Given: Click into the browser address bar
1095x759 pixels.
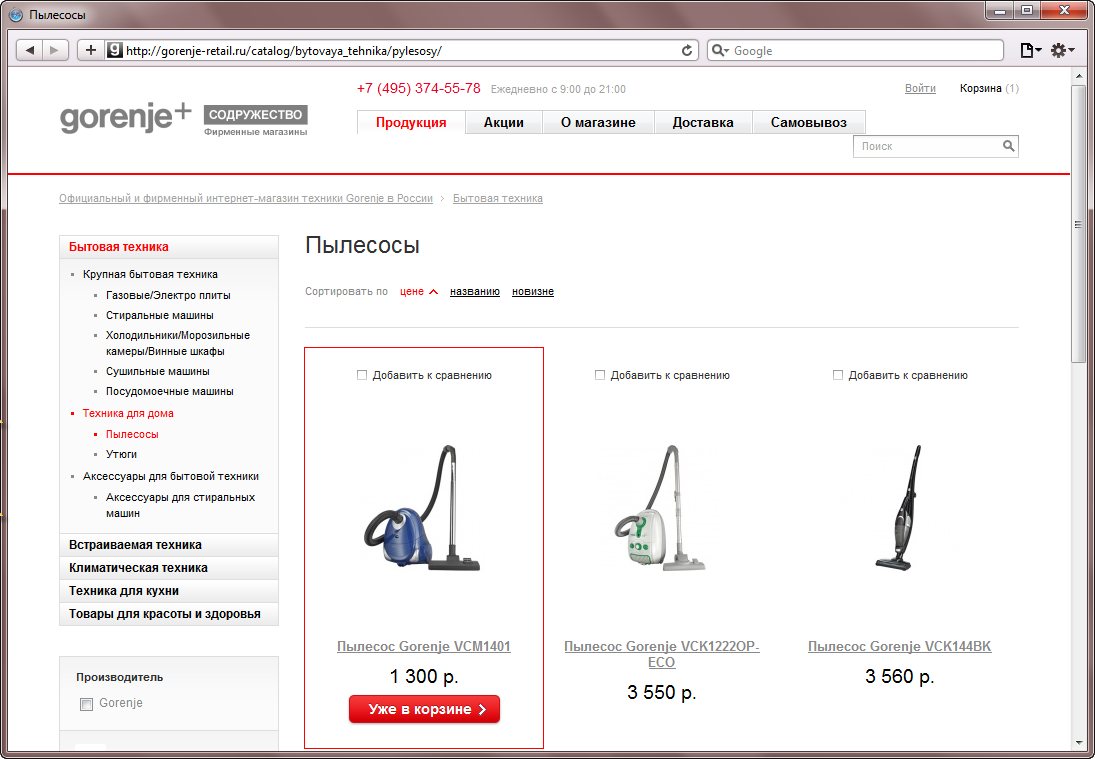Looking at the screenshot, I should coord(402,50).
